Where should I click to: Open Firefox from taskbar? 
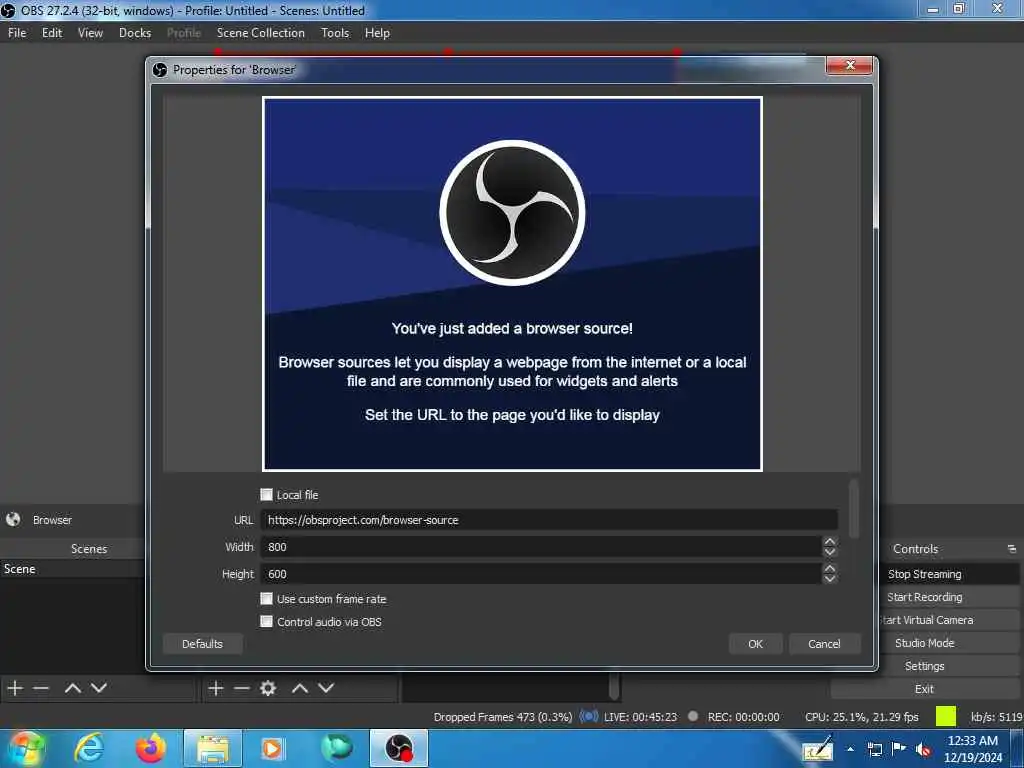(151, 748)
